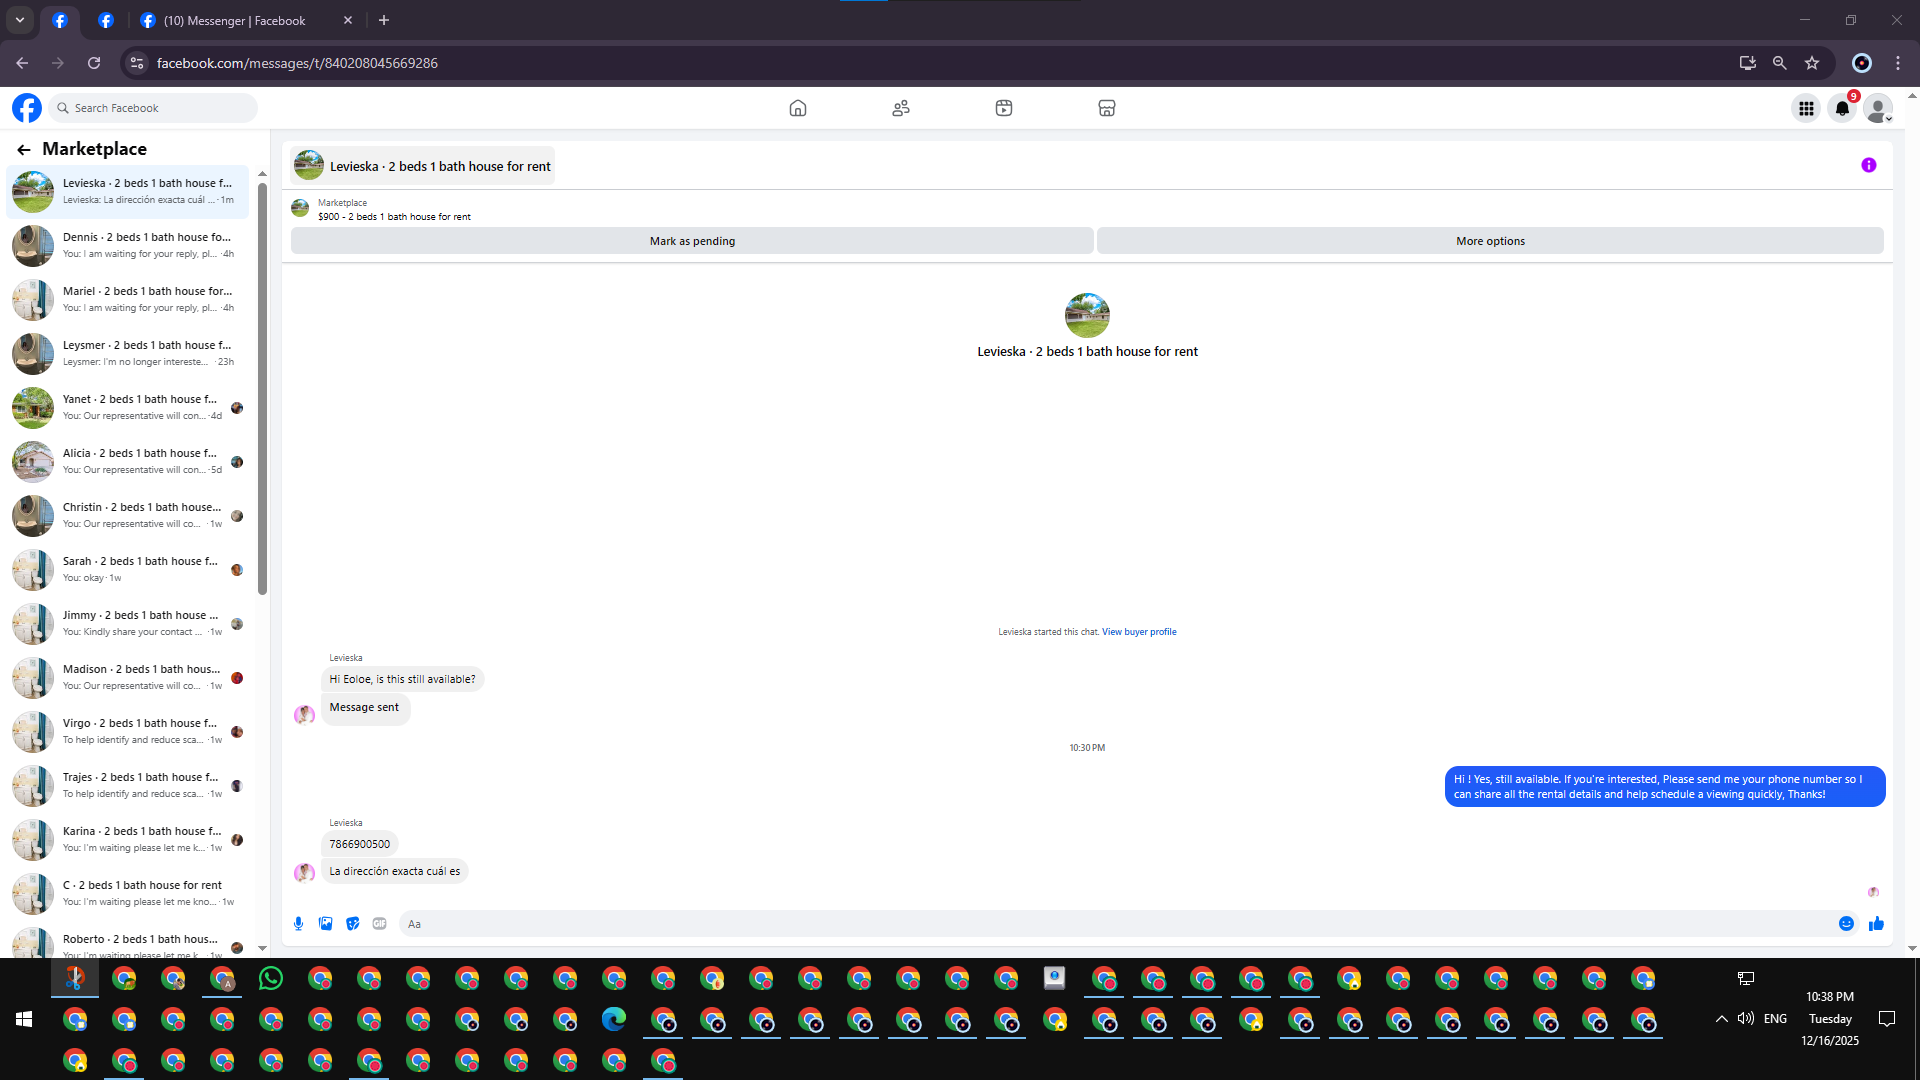Open the zoom magnifier icon in address bar
1920x1080 pixels.
click(x=1780, y=63)
